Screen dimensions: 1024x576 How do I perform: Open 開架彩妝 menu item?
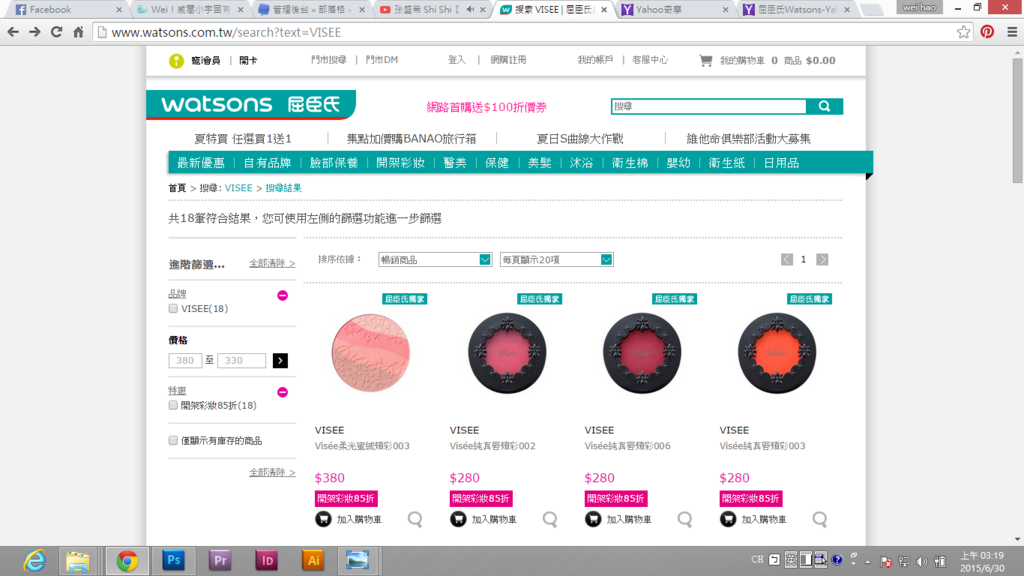tap(400, 163)
